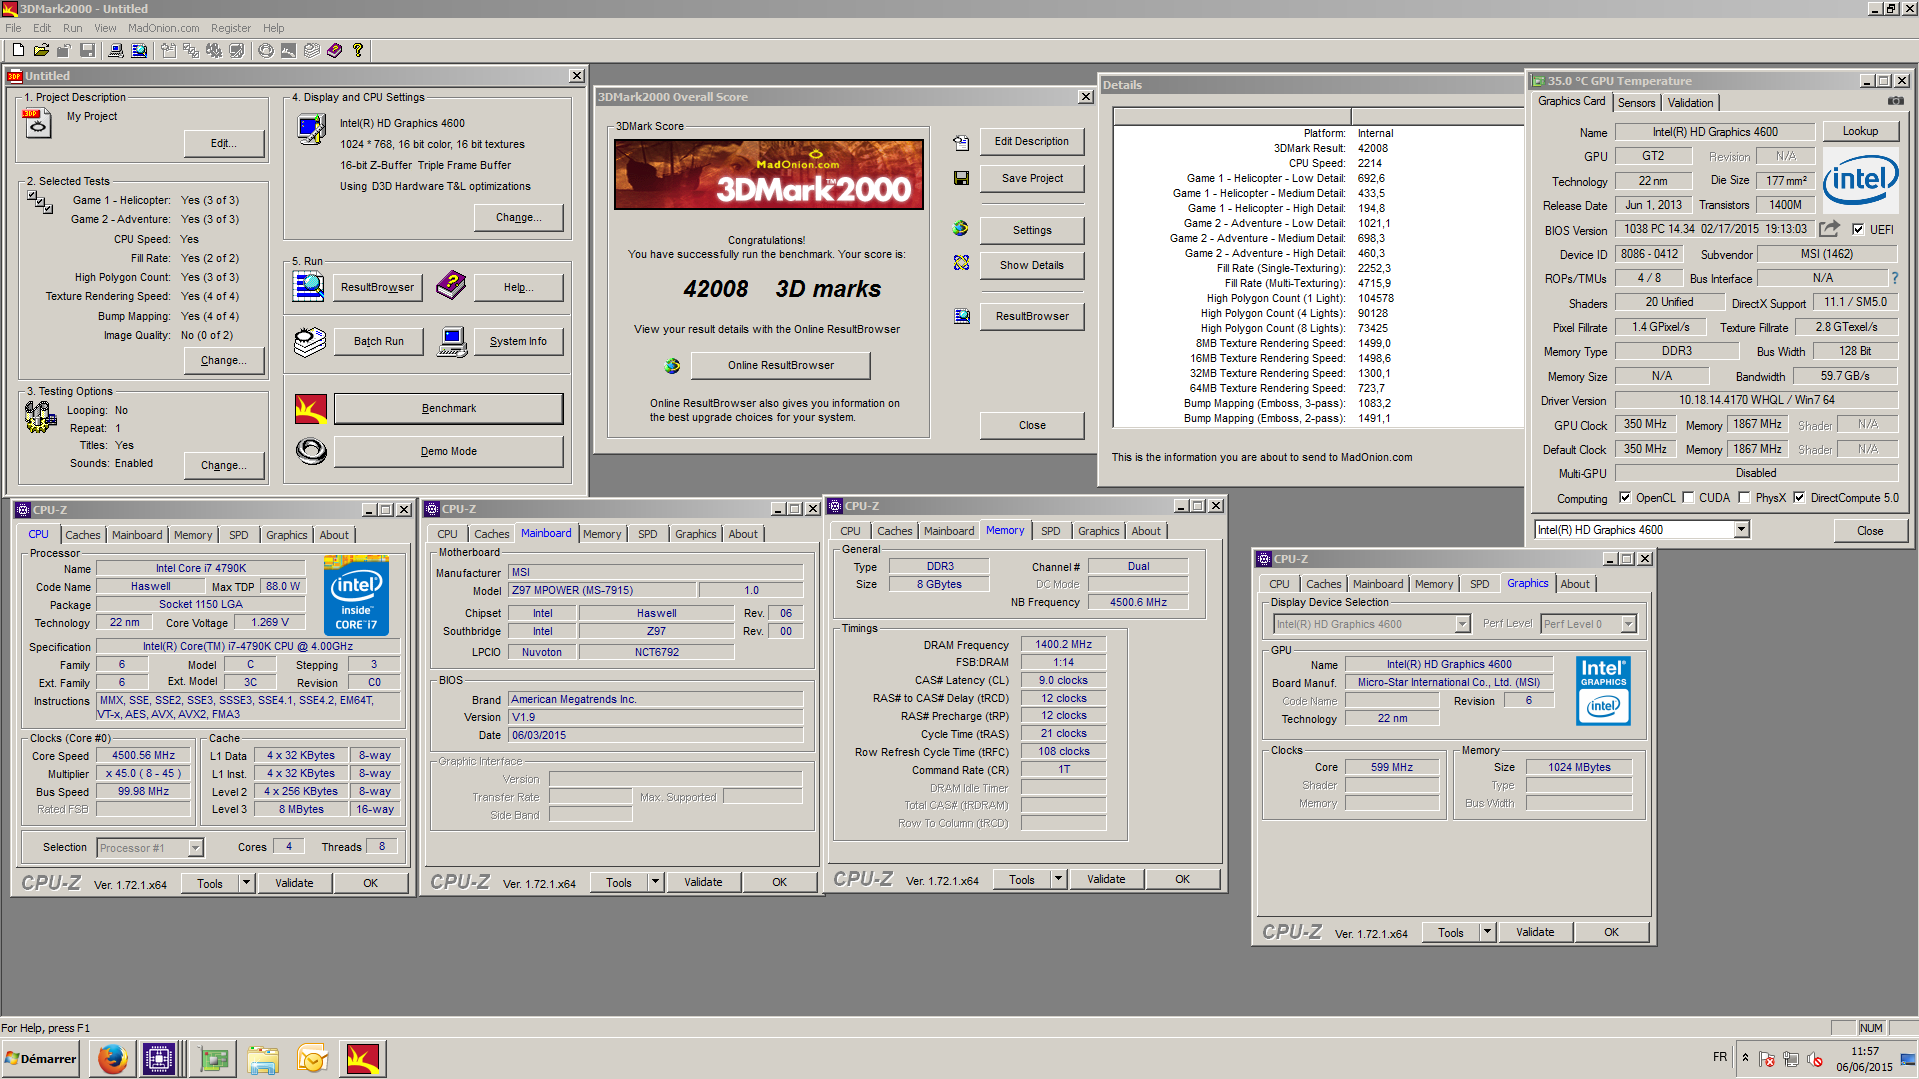The width and height of the screenshot is (1919, 1079).
Task: Open Tools dropdown arrow in CPU-Z Mainboard window
Action: pos(656,882)
